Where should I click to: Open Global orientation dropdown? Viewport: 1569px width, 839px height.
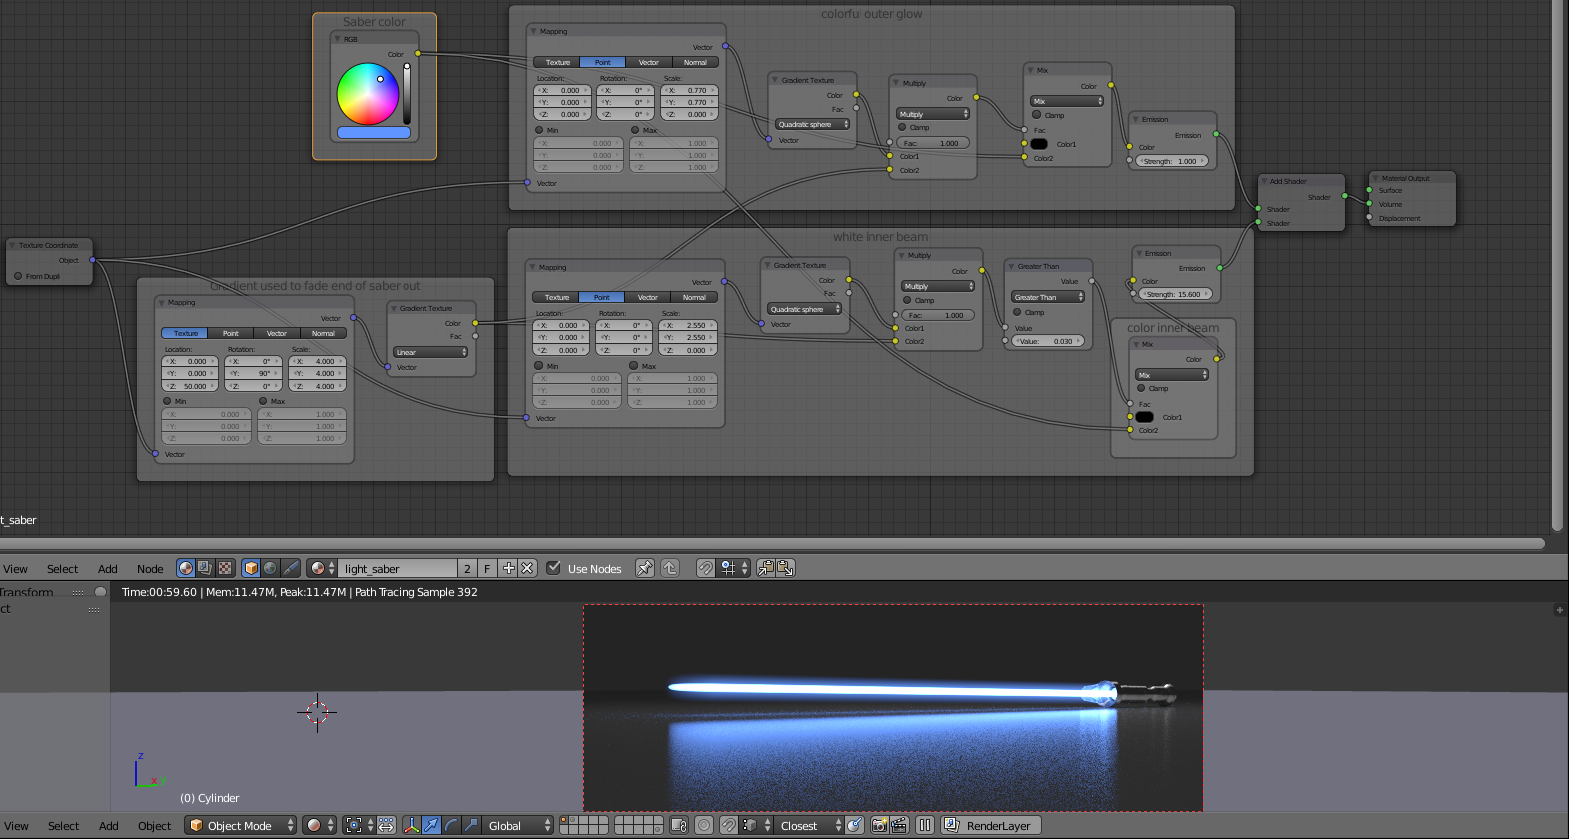click(519, 825)
